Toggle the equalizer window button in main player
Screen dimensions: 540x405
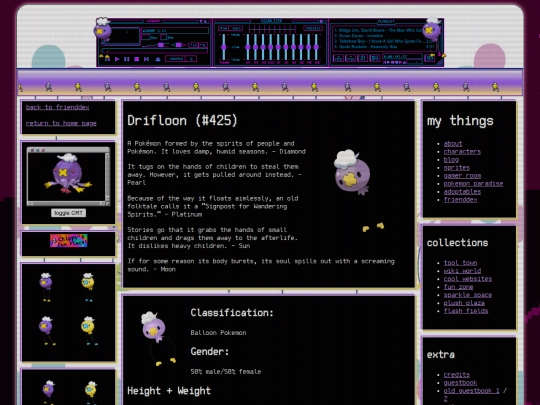[193, 45]
